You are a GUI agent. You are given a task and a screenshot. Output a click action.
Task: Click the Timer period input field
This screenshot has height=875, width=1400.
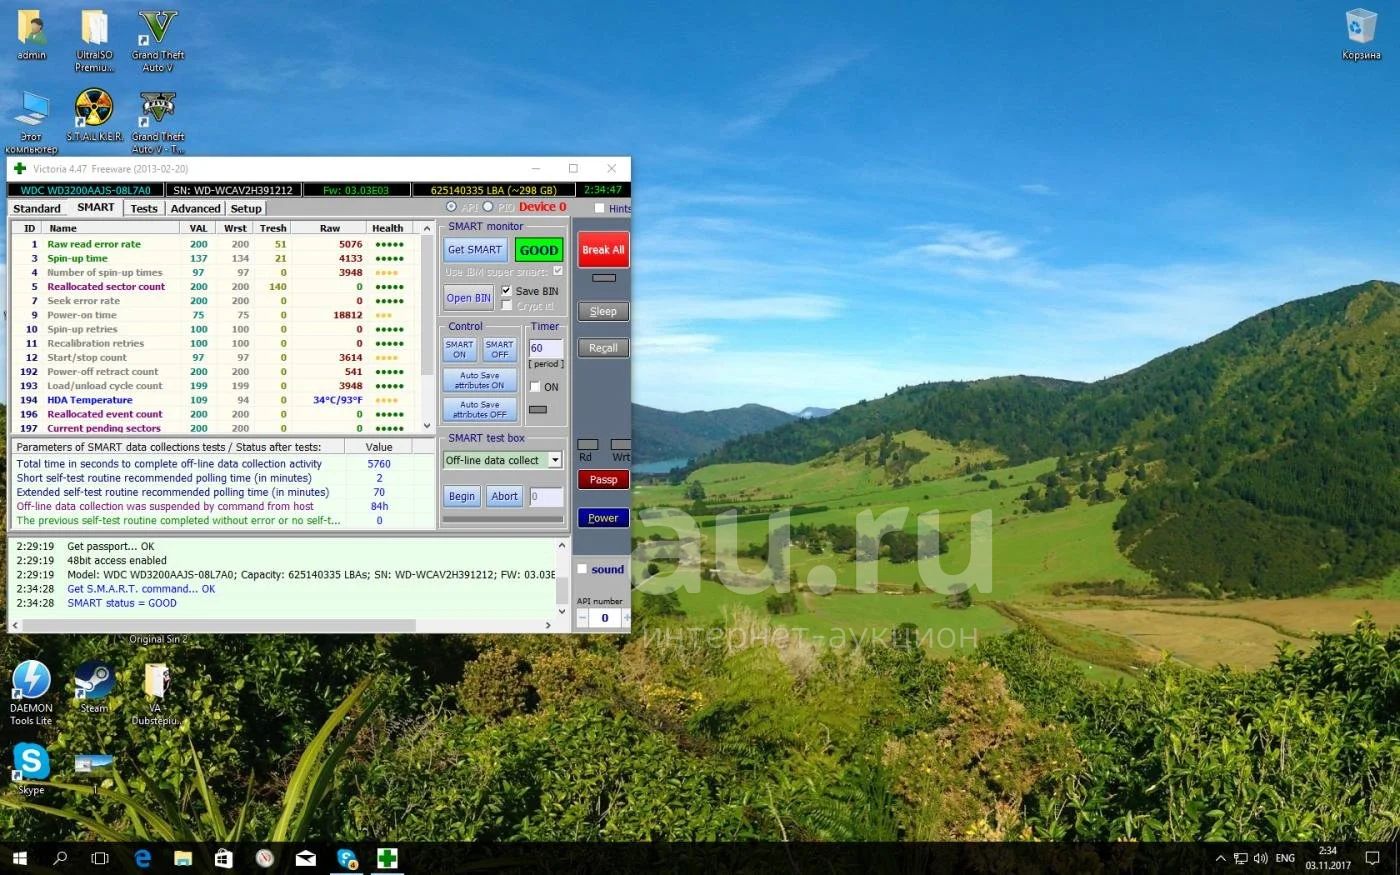pyautogui.click(x=545, y=348)
